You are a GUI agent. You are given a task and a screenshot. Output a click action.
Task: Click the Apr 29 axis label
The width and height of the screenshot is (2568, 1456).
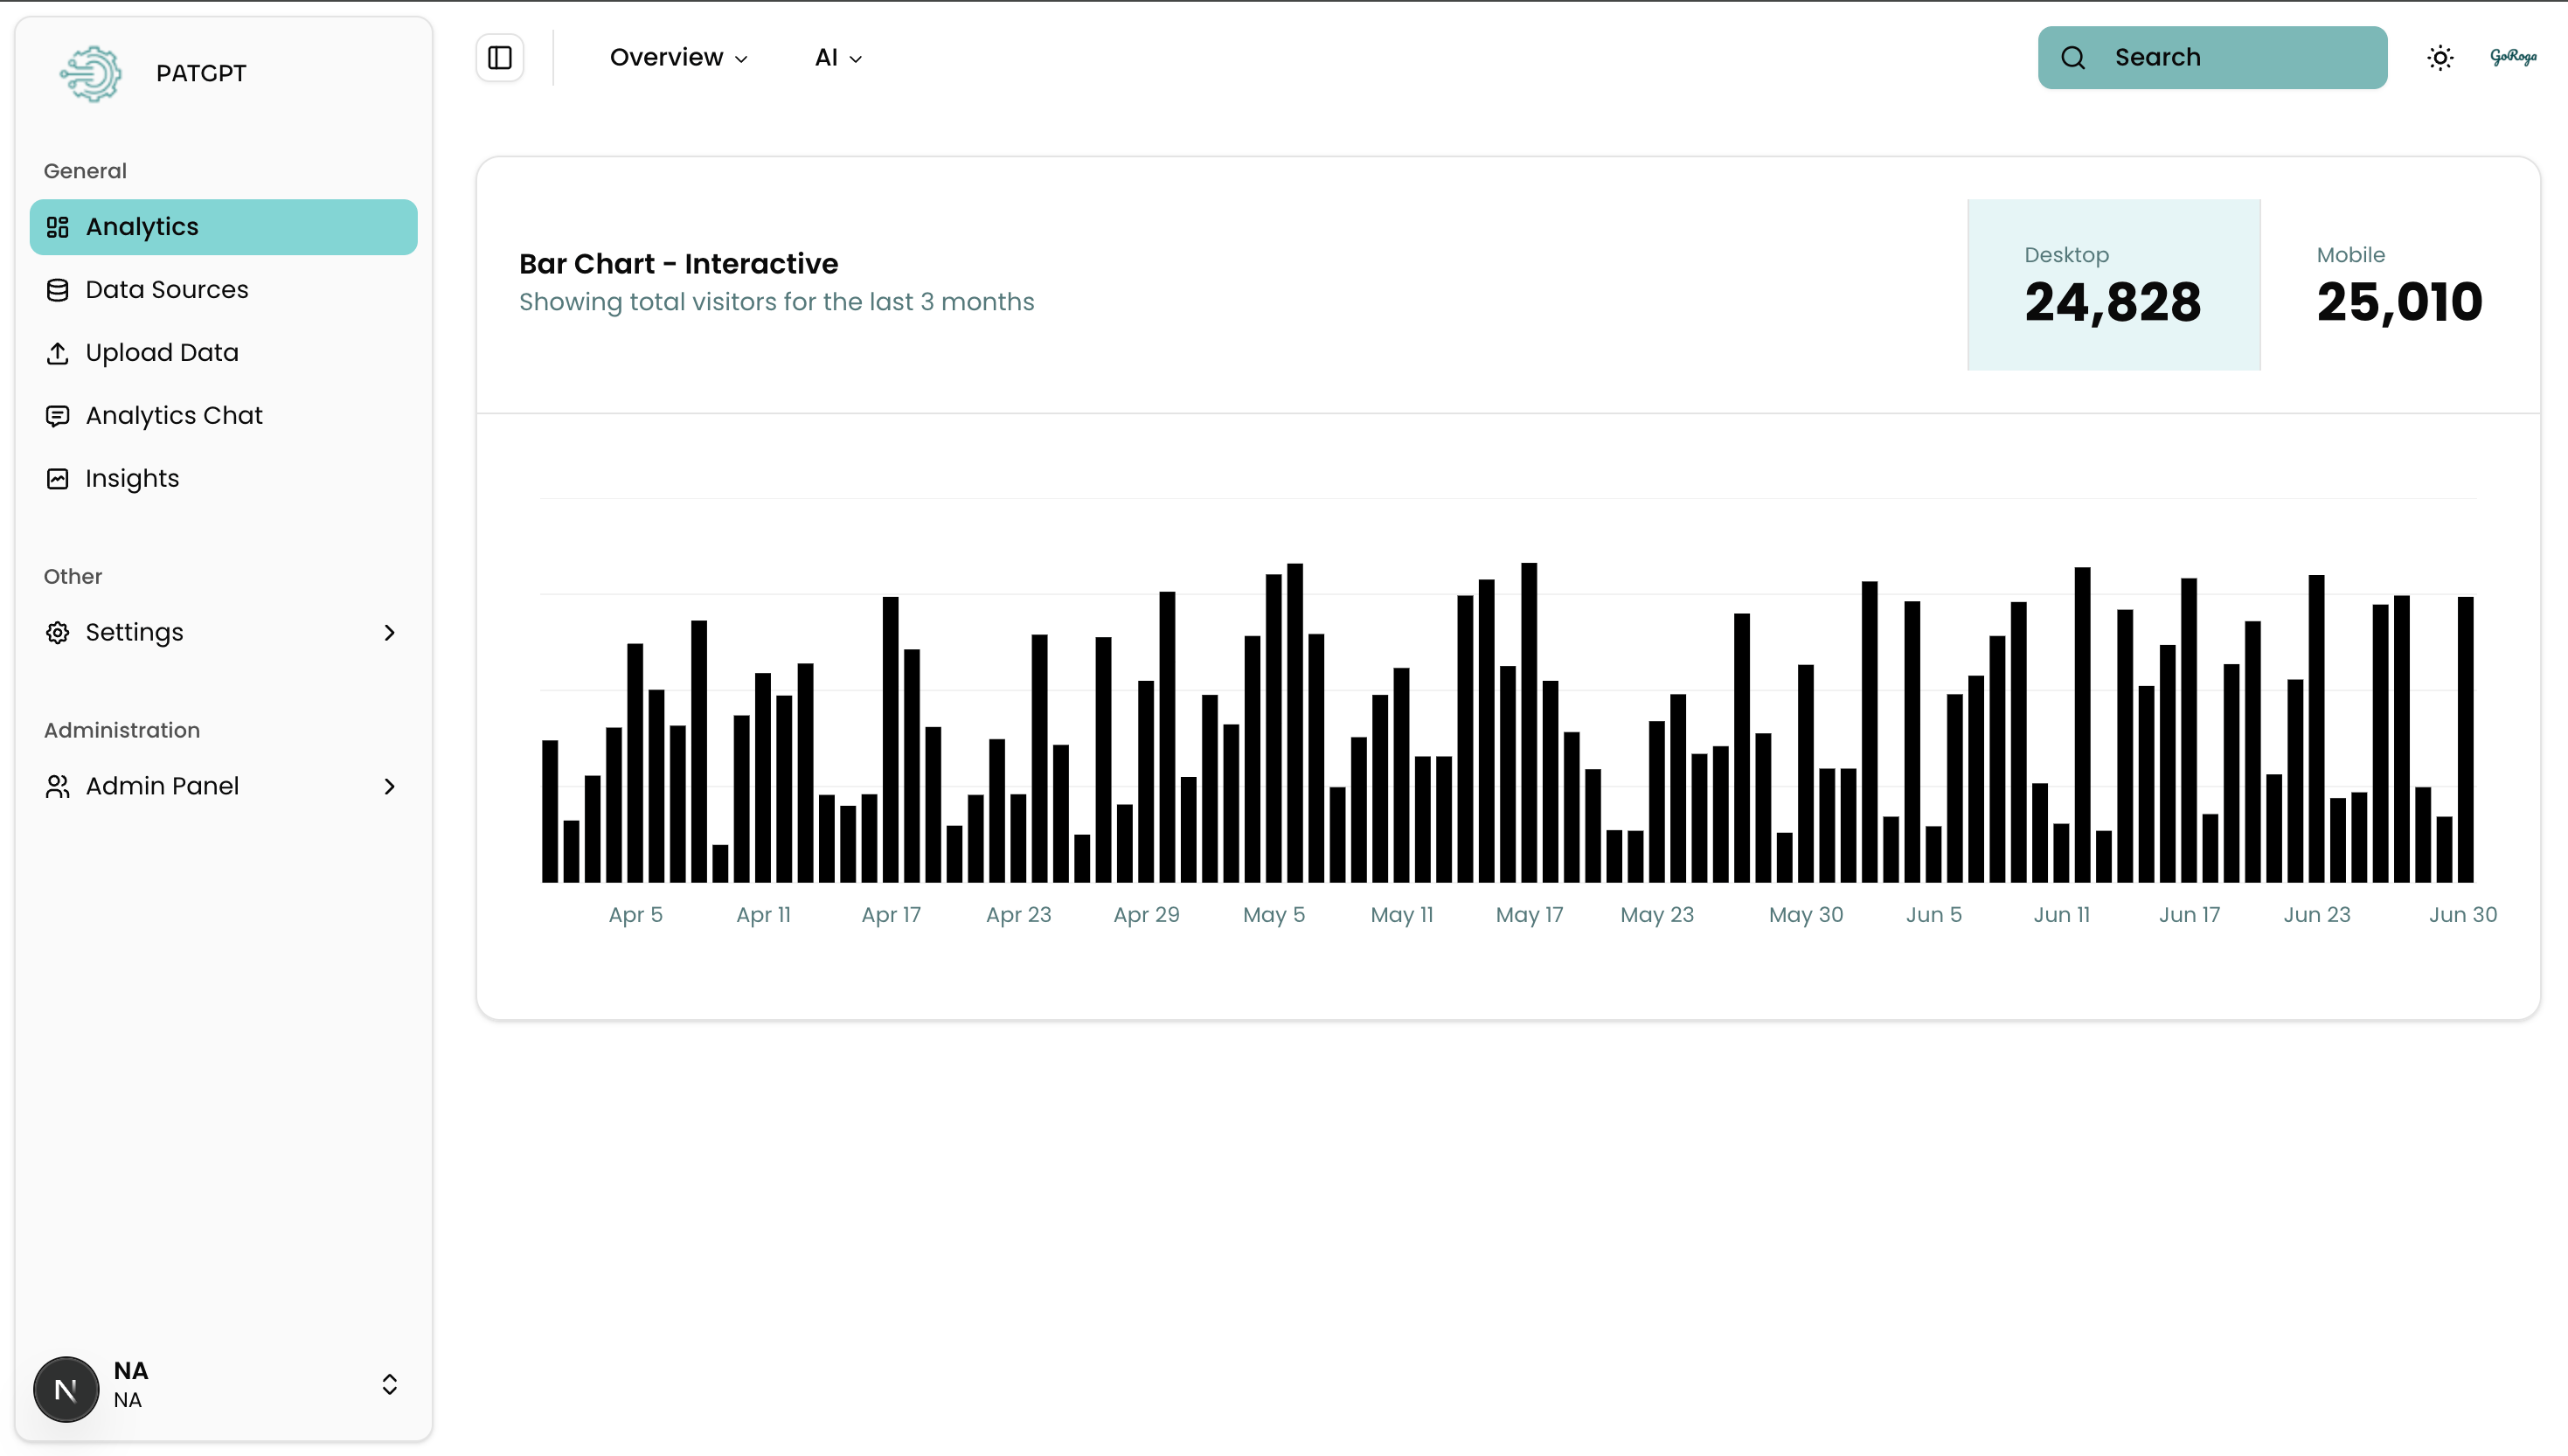1147,915
